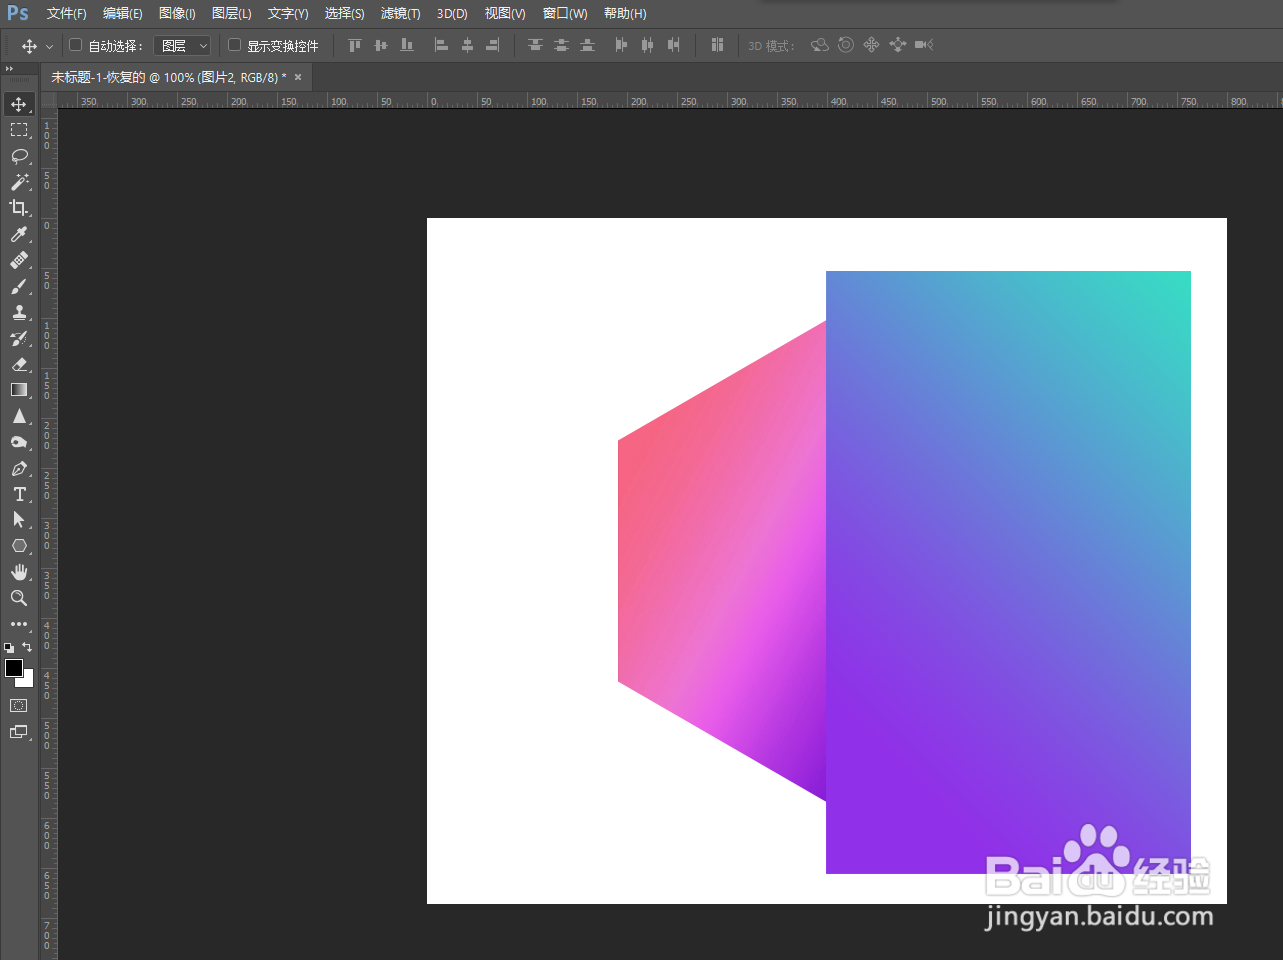
Task: Distribute left edges button
Action: (x=621, y=45)
